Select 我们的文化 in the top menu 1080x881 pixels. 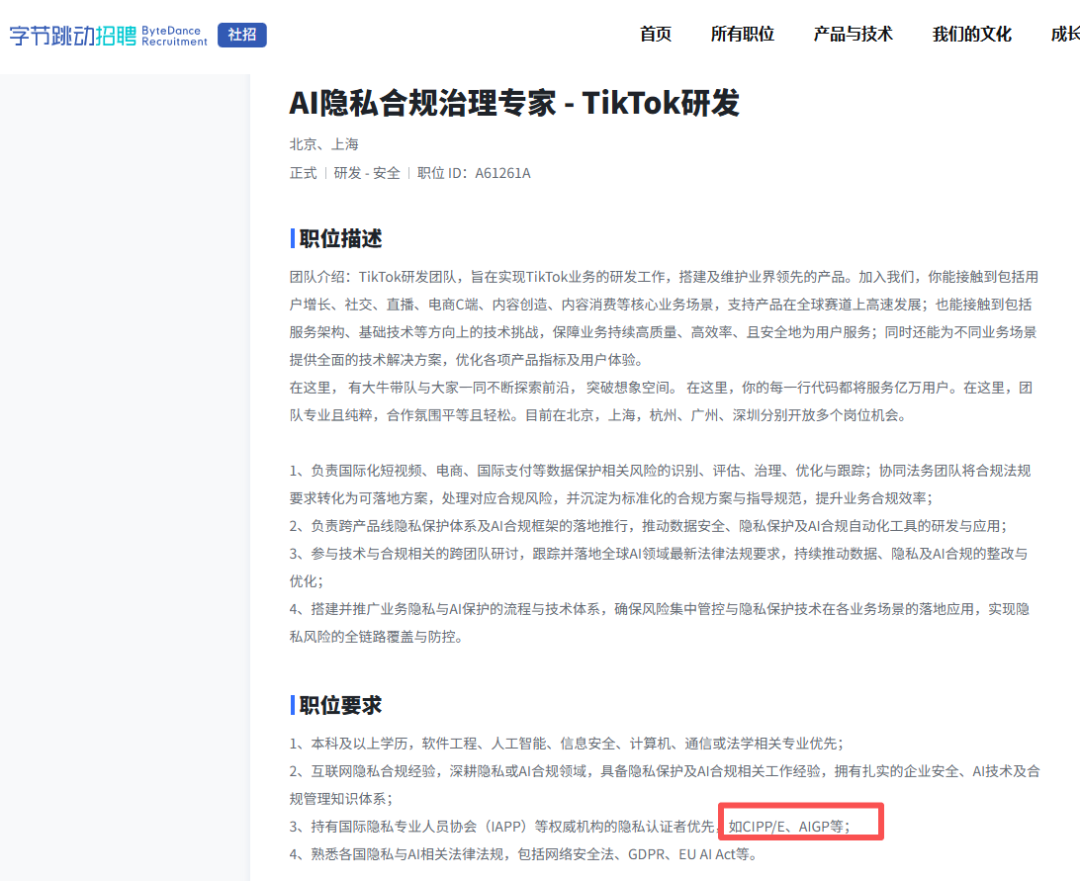(x=971, y=34)
